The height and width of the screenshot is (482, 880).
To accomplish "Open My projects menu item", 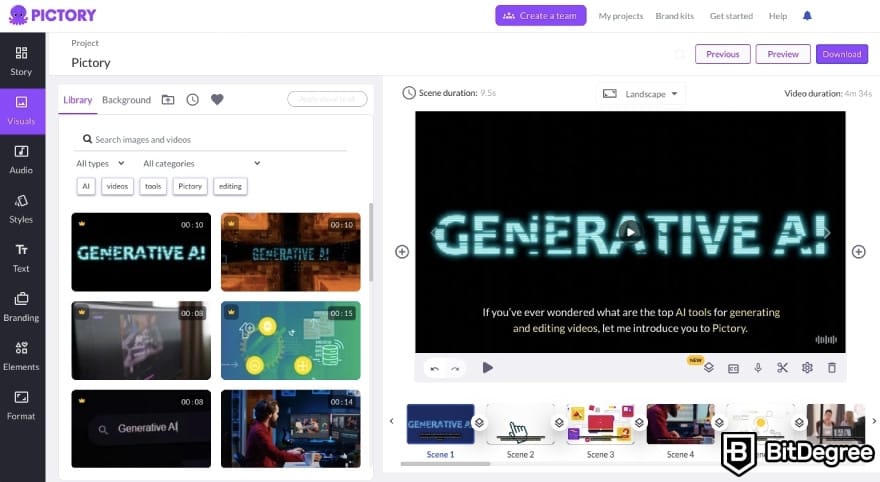I will click(620, 16).
